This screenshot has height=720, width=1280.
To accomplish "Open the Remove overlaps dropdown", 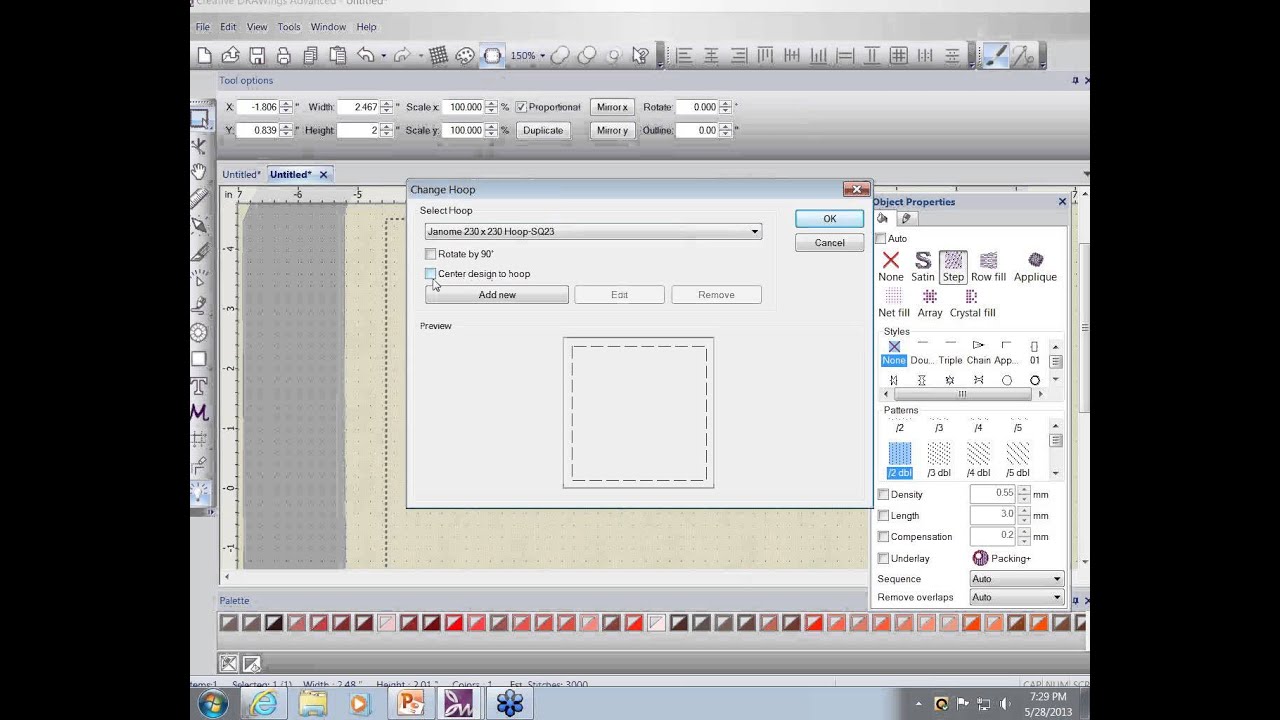I will click(1016, 597).
